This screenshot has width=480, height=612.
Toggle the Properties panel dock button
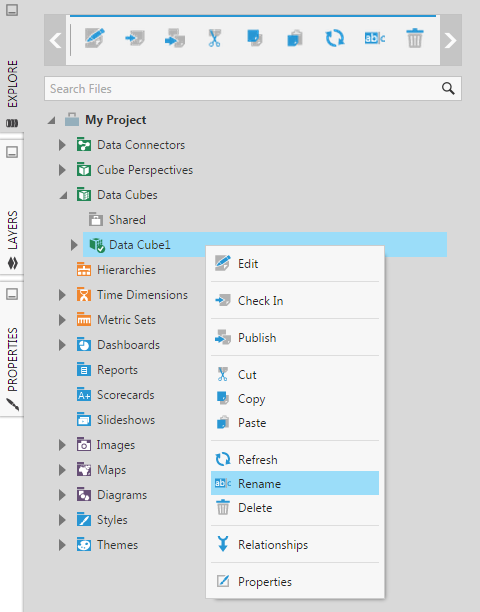[x=12, y=294]
